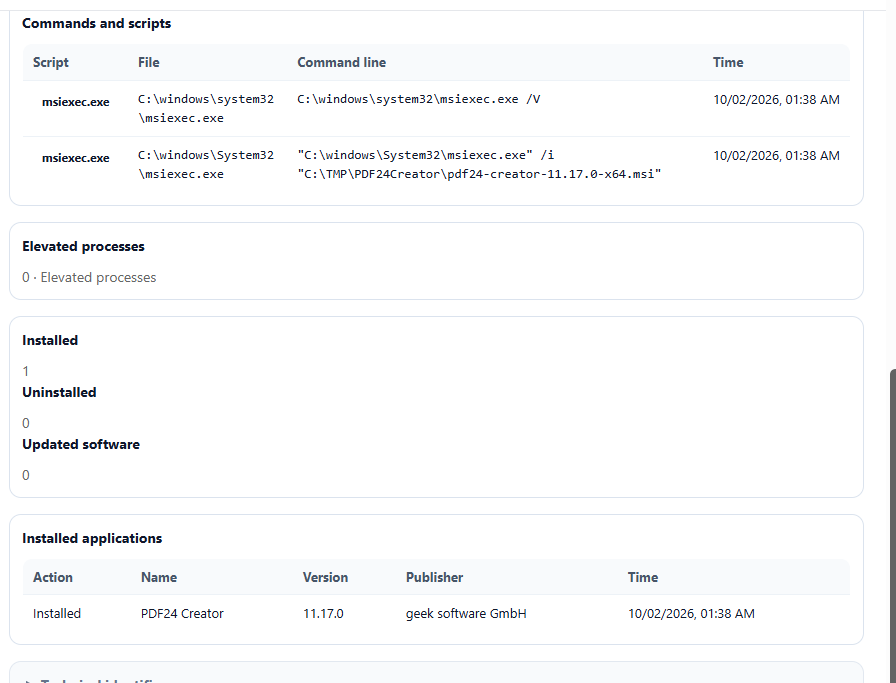Viewport: 896px width, 683px height.
Task: Click the msiexec.exe /V command line text
Action: [418, 99]
